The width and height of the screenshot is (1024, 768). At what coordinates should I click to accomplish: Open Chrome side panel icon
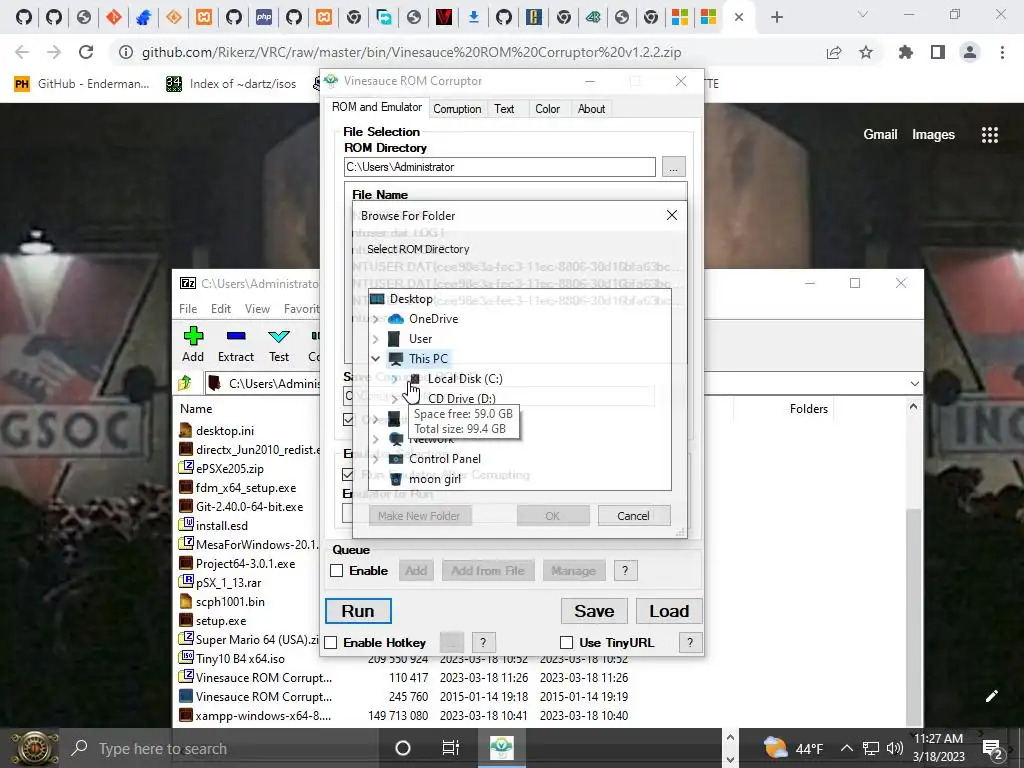click(x=938, y=52)
